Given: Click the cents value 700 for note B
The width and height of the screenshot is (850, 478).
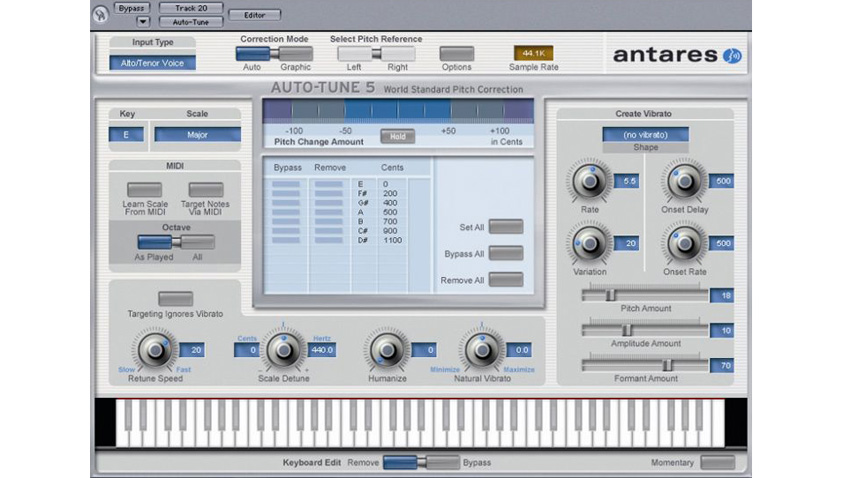Looking at the screenshot, I should [390, 221].
